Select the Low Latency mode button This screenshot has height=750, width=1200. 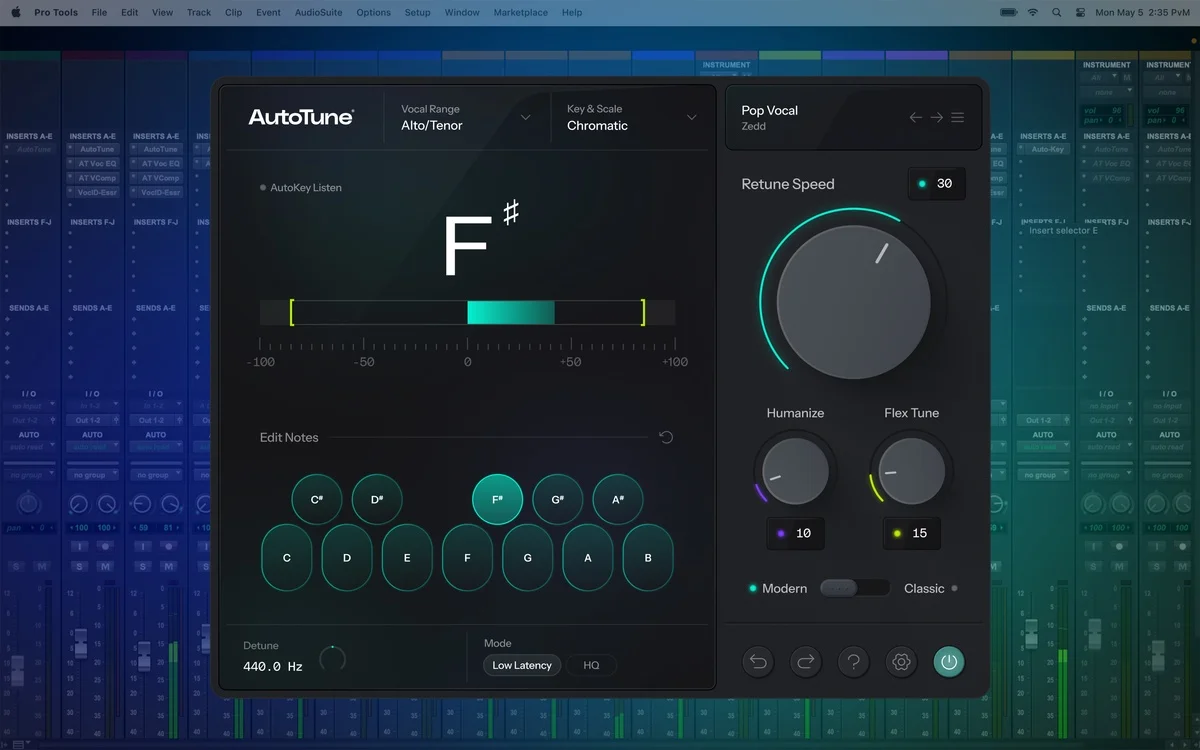pyautogui.click(x=521, y=665)
